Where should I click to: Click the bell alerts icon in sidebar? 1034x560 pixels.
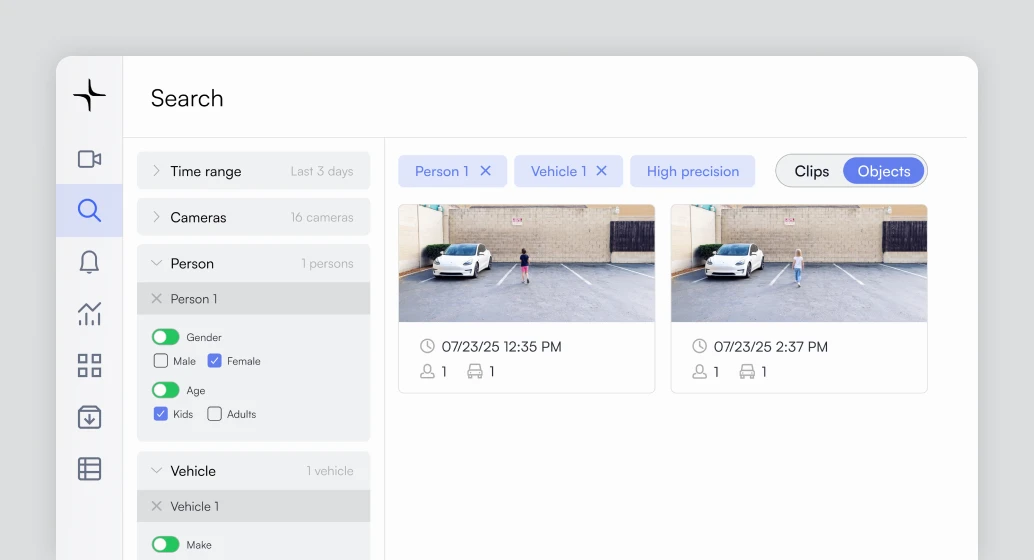(89, 262)
